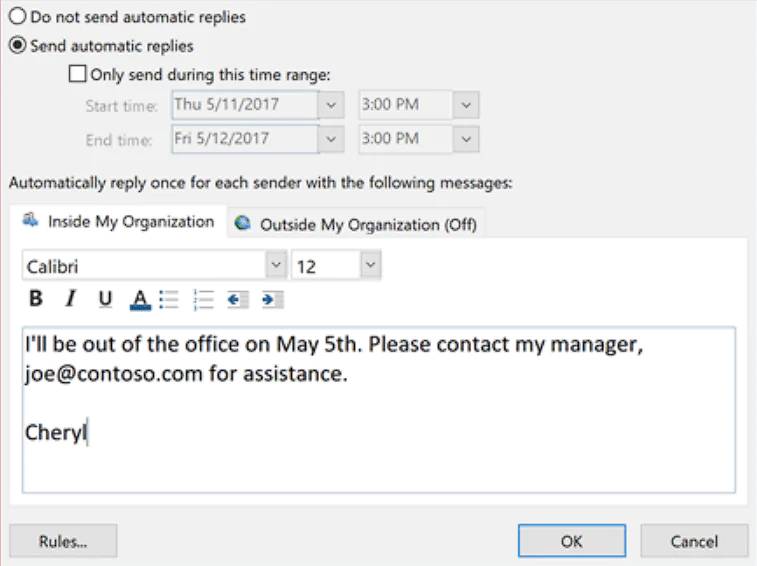The width and height of the screenshot is (757, 566).
Task: Toggle italic formatting icon
Action: click(x=70, y=298)
